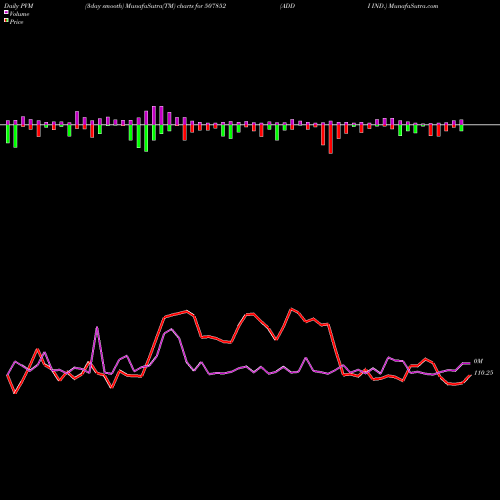Click the Price legend swatch
The image size is (500, 500).
click(6, 21)
